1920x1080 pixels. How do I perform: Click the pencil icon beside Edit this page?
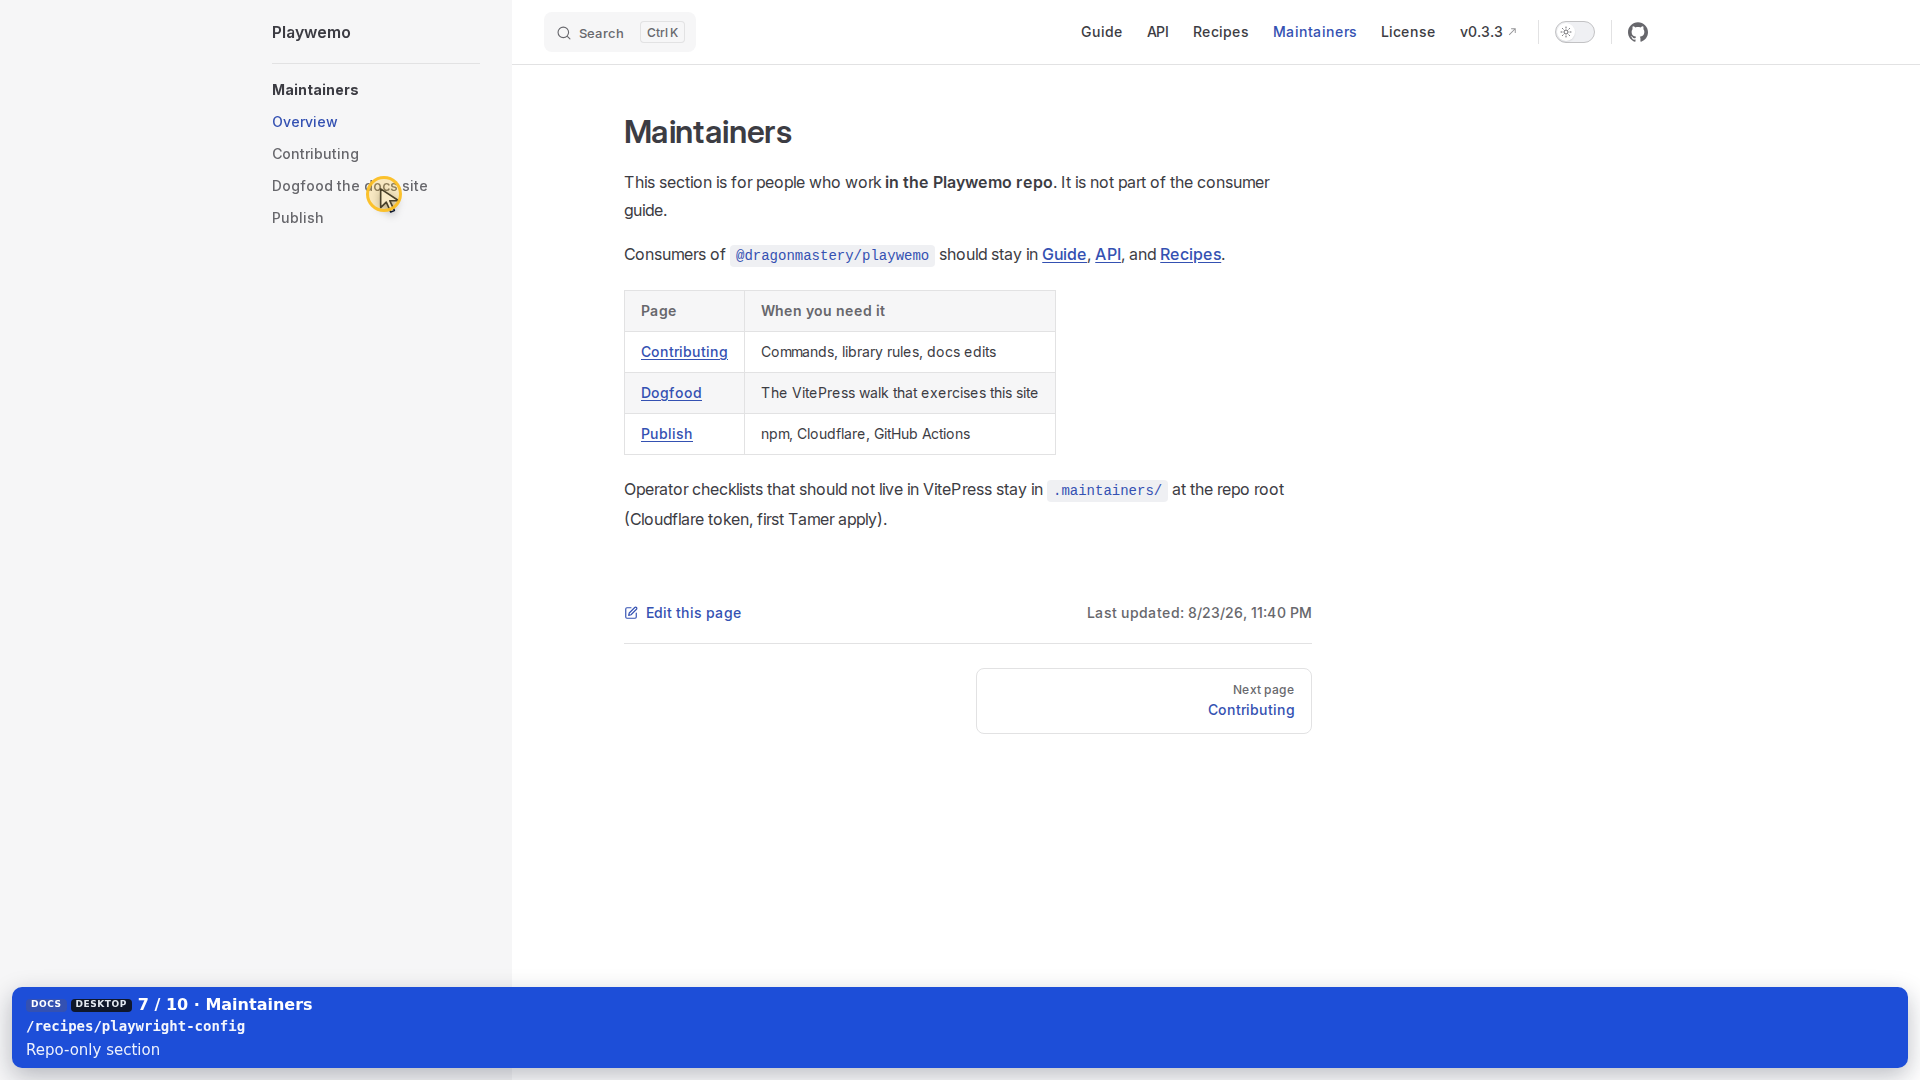click(631, 613)
